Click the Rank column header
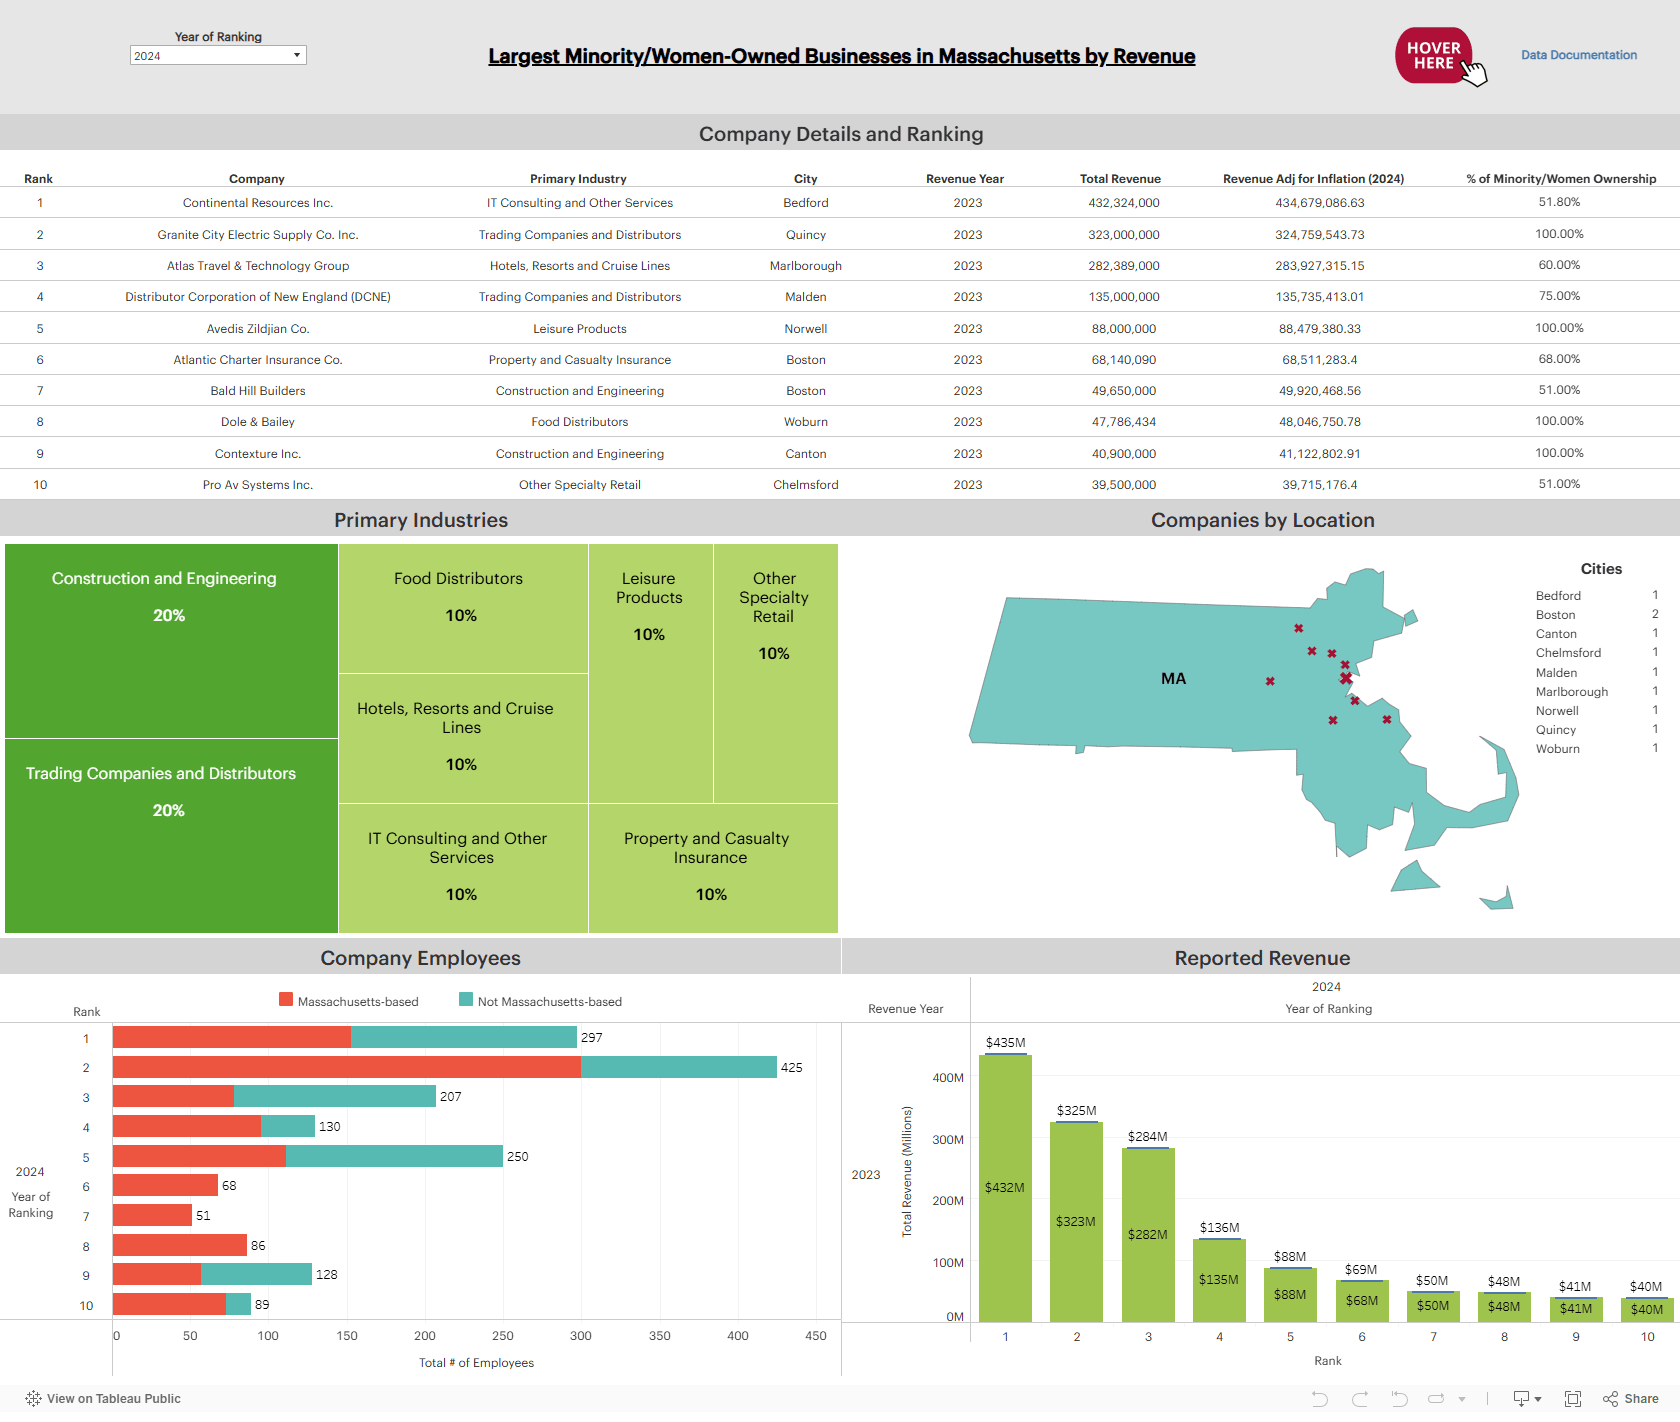This screenshot has height=1422, width=1680. (39, 179)
